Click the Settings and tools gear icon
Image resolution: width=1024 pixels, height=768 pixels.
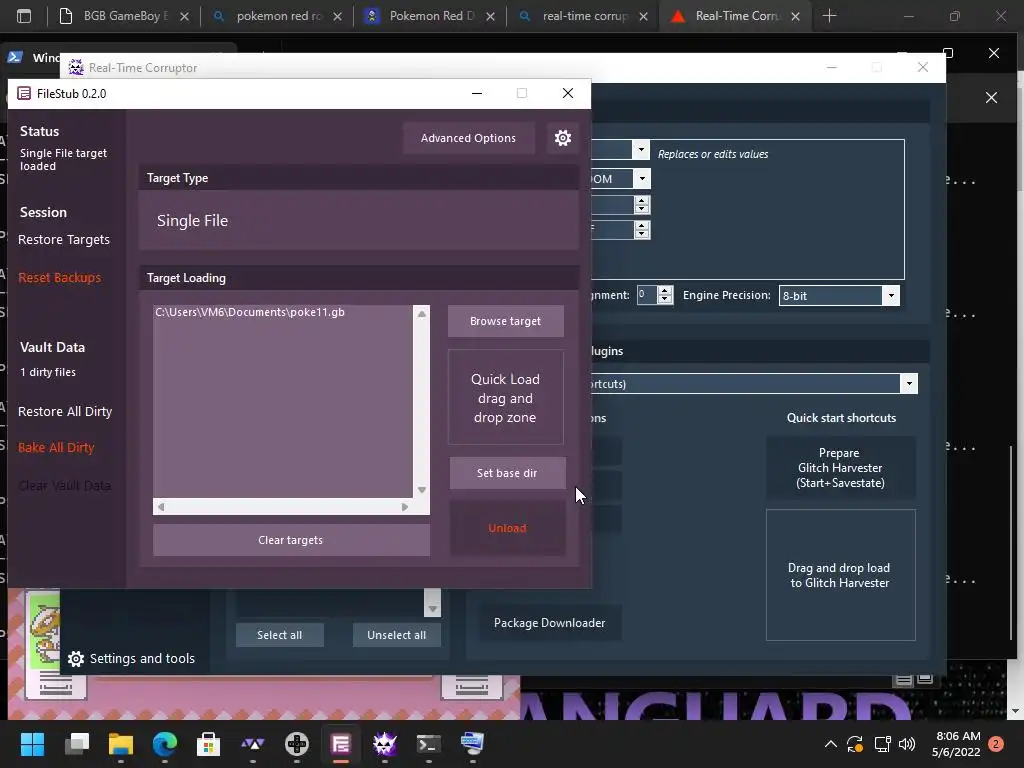76,659
